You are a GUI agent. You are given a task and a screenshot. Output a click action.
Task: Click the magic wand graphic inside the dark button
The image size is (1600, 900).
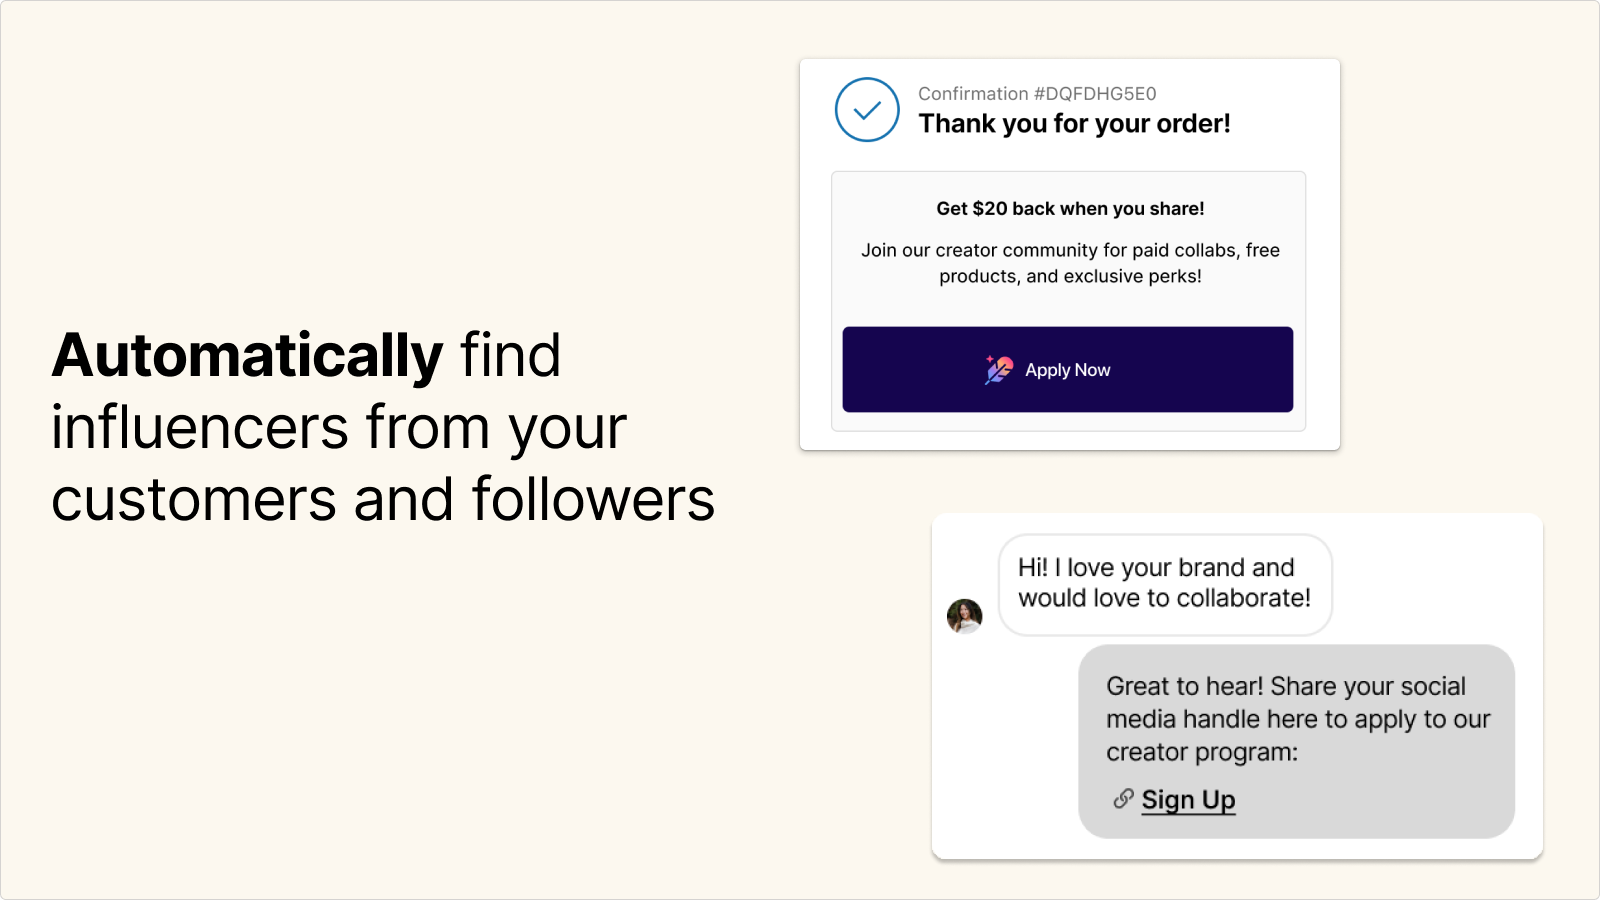pyautogui.click(x=997, y=369)
